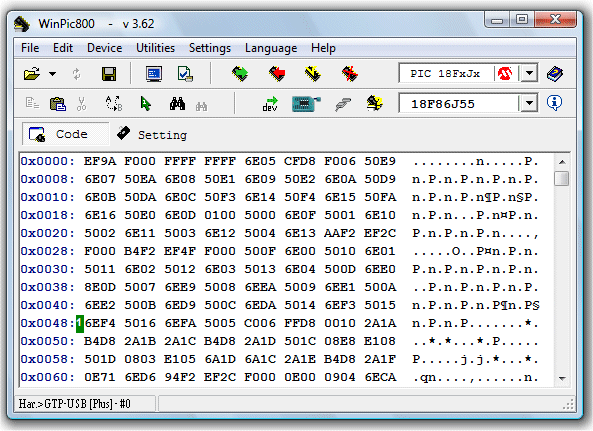Image resolution: width=593 pixels, height=431 pixels.
Task: Click the document checkmark icon
Action: (x=185, y=74)
